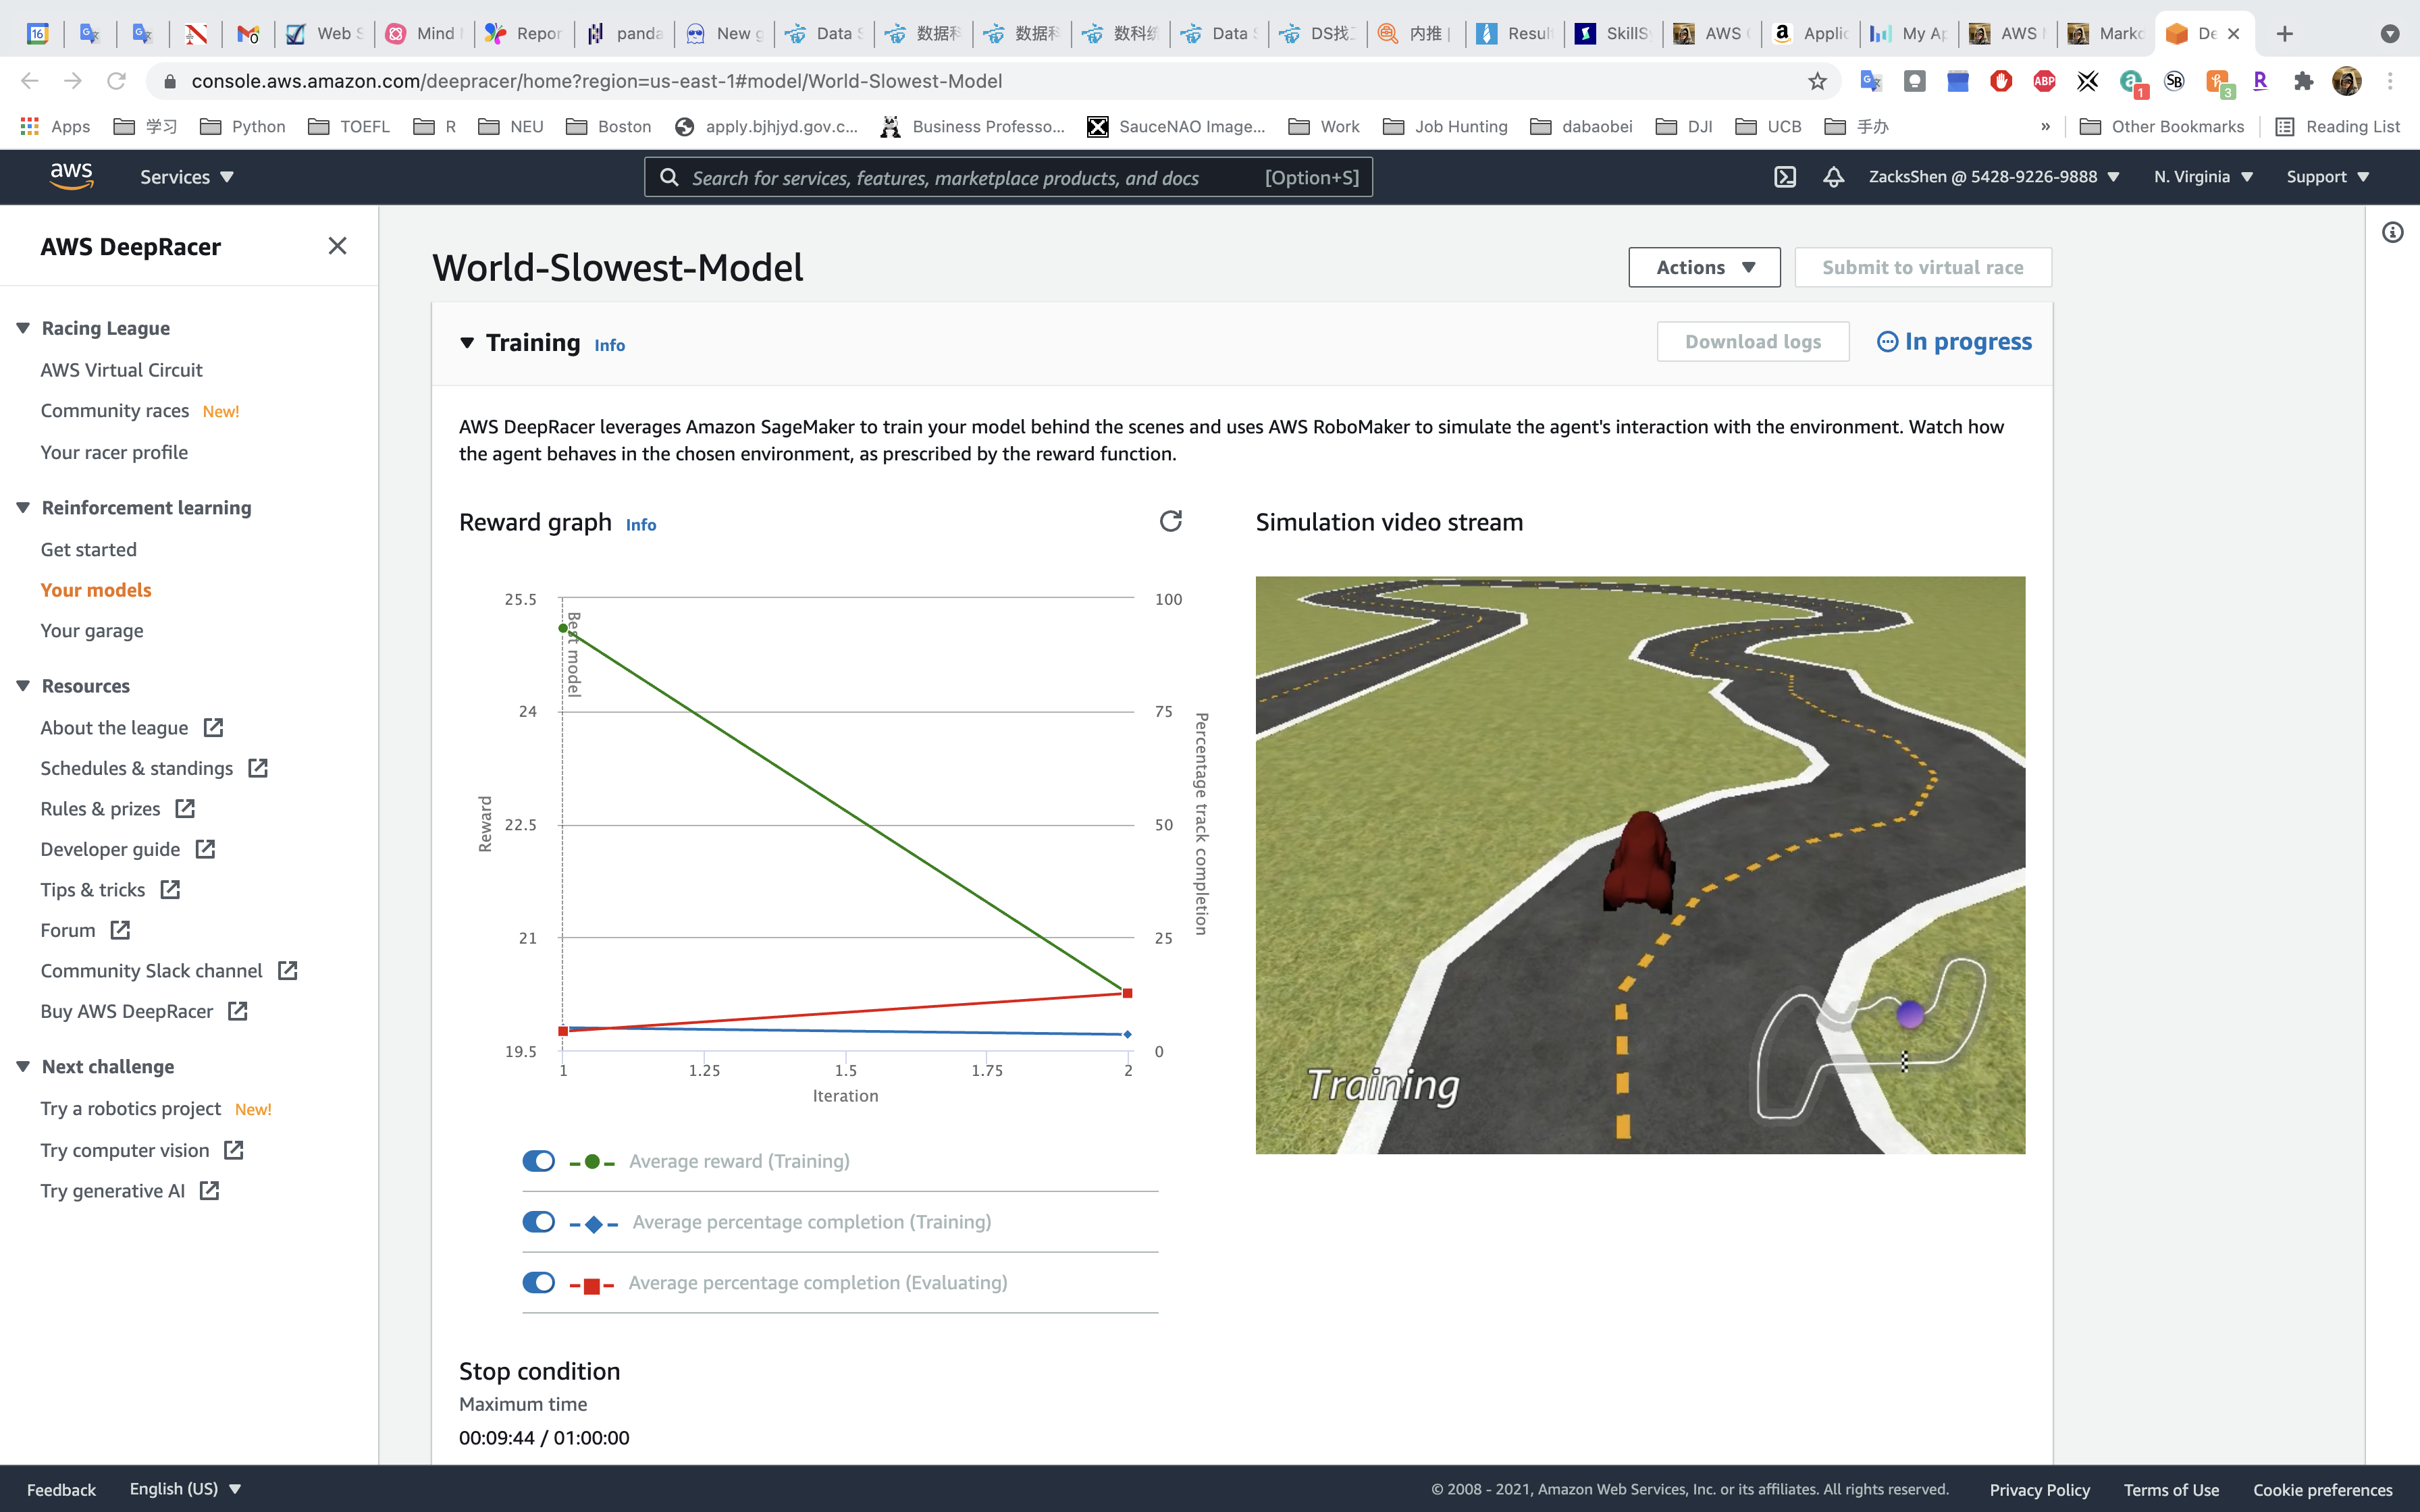Focus the AWS services search field
Screen dimensions: 2420x1512
tap(960, 177)
